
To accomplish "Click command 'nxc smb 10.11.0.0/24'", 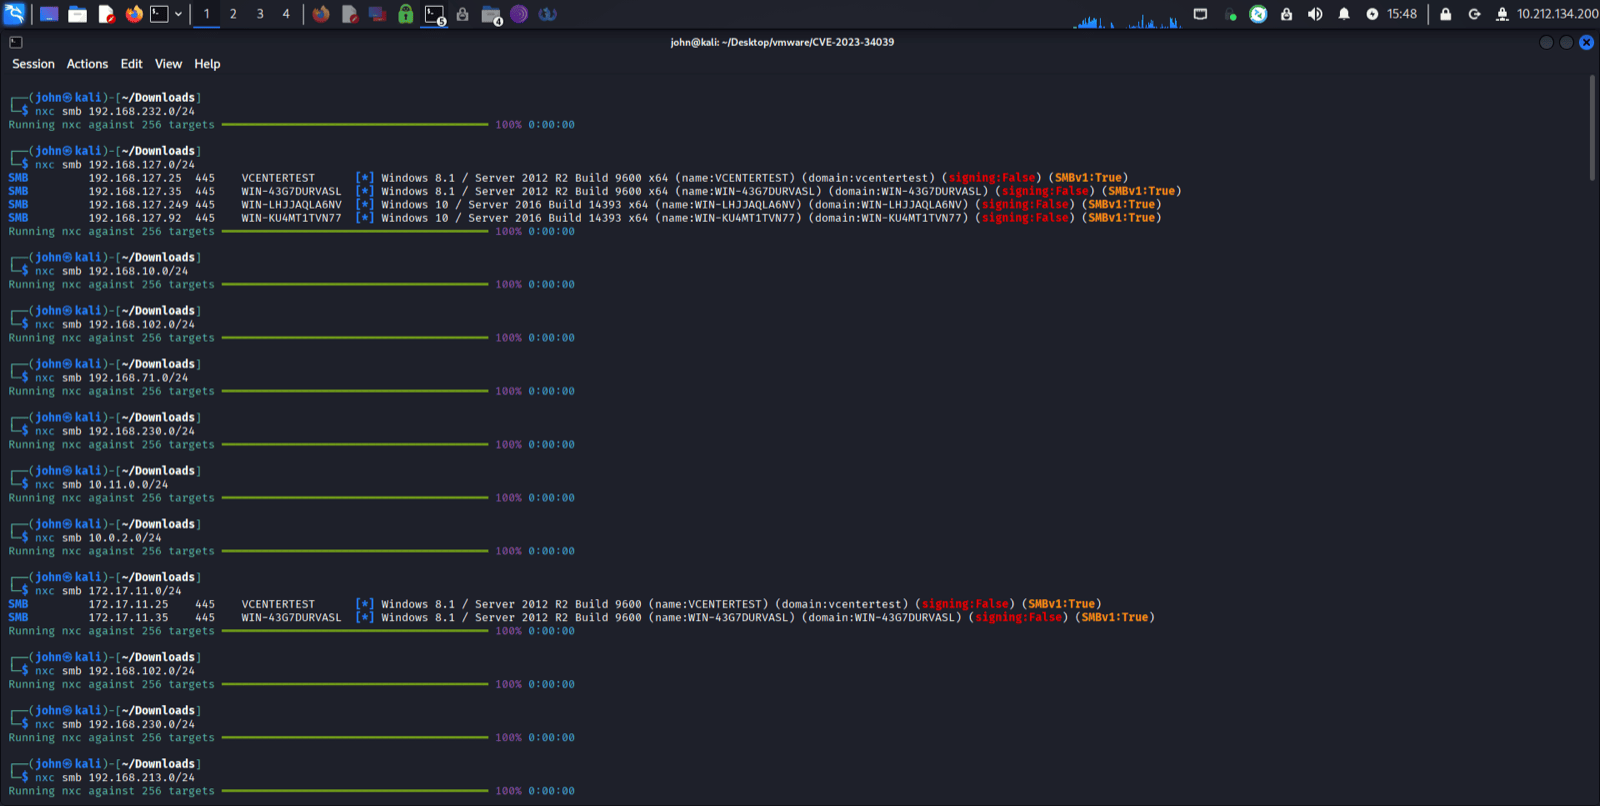I will point(102,485).
